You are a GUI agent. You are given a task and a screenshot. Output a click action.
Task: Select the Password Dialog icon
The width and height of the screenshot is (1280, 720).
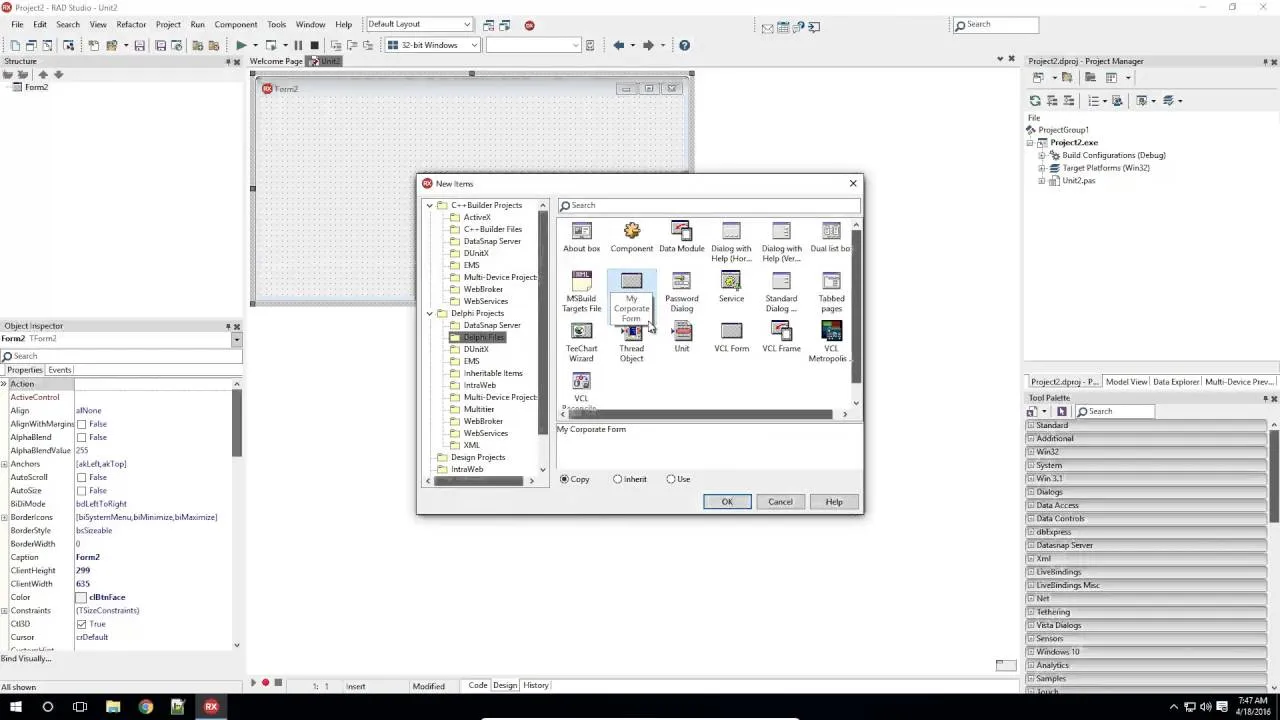(x=681, y=281)
